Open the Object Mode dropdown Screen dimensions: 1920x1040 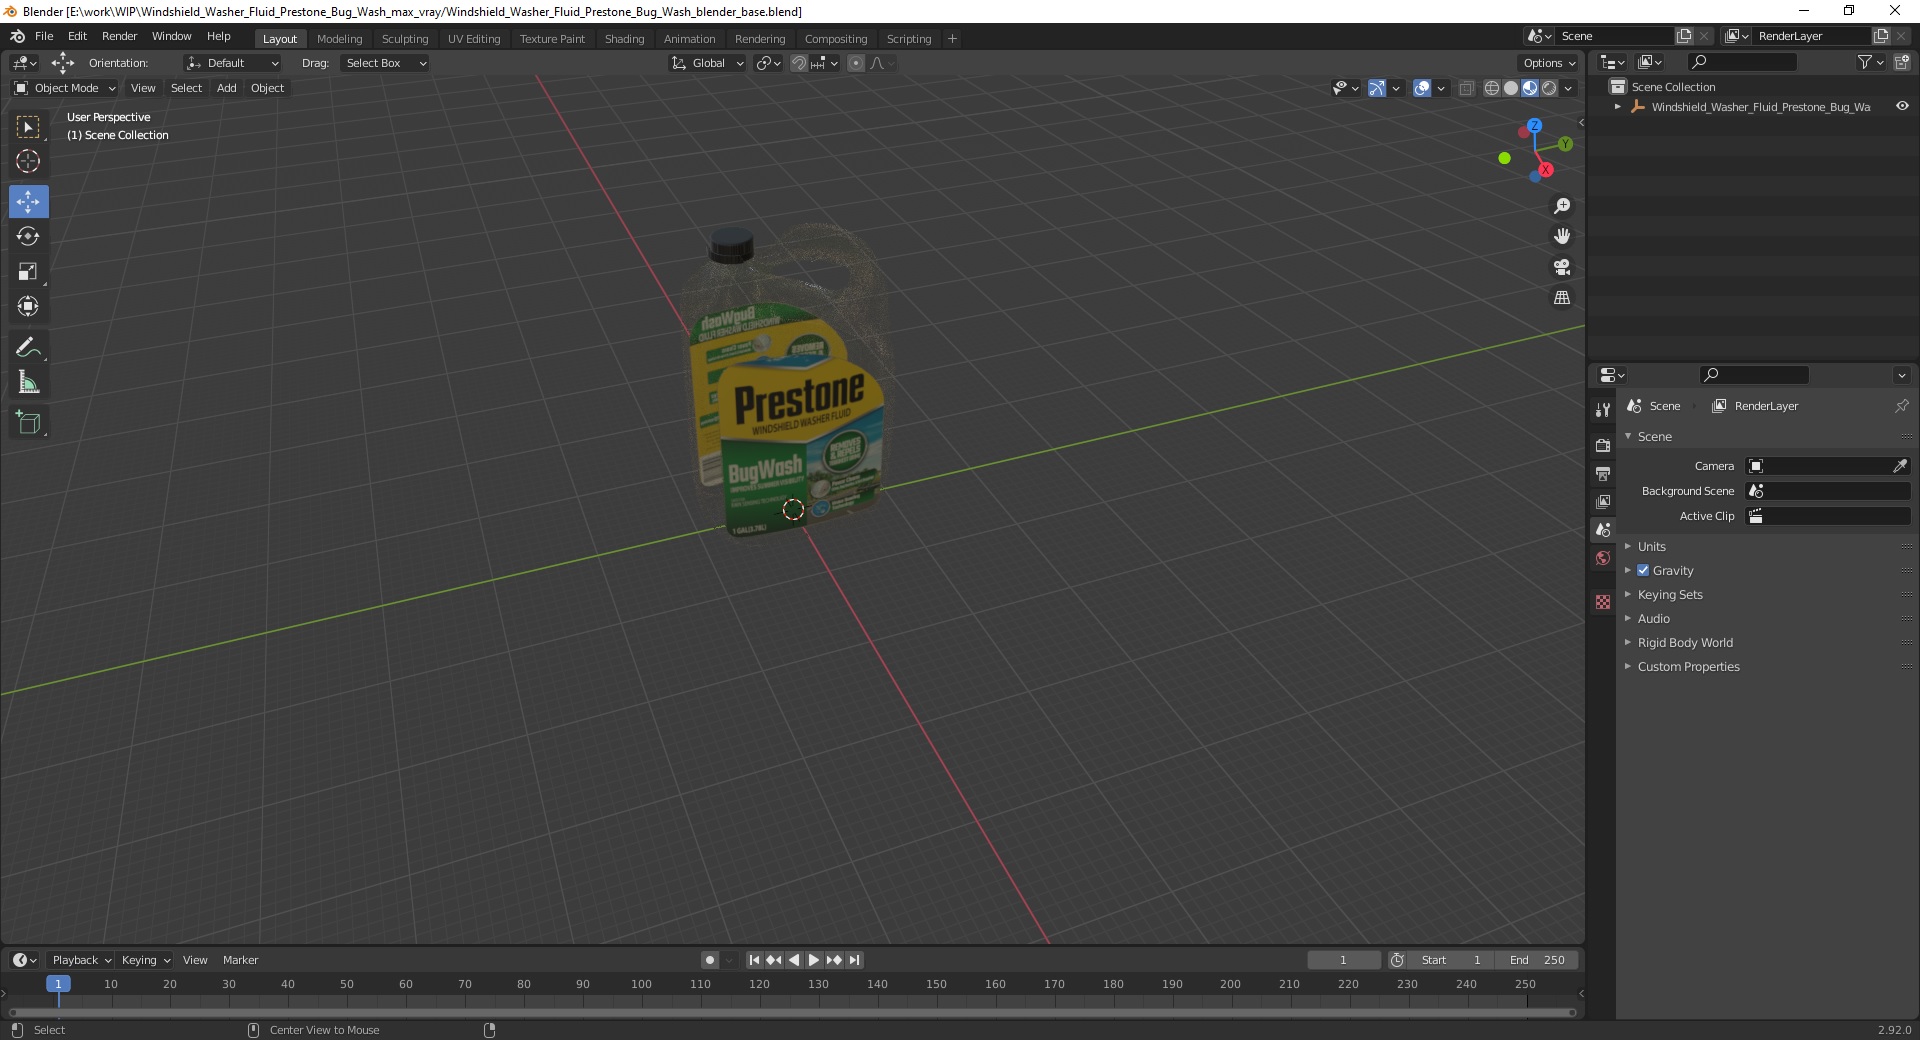coord(65,88)
